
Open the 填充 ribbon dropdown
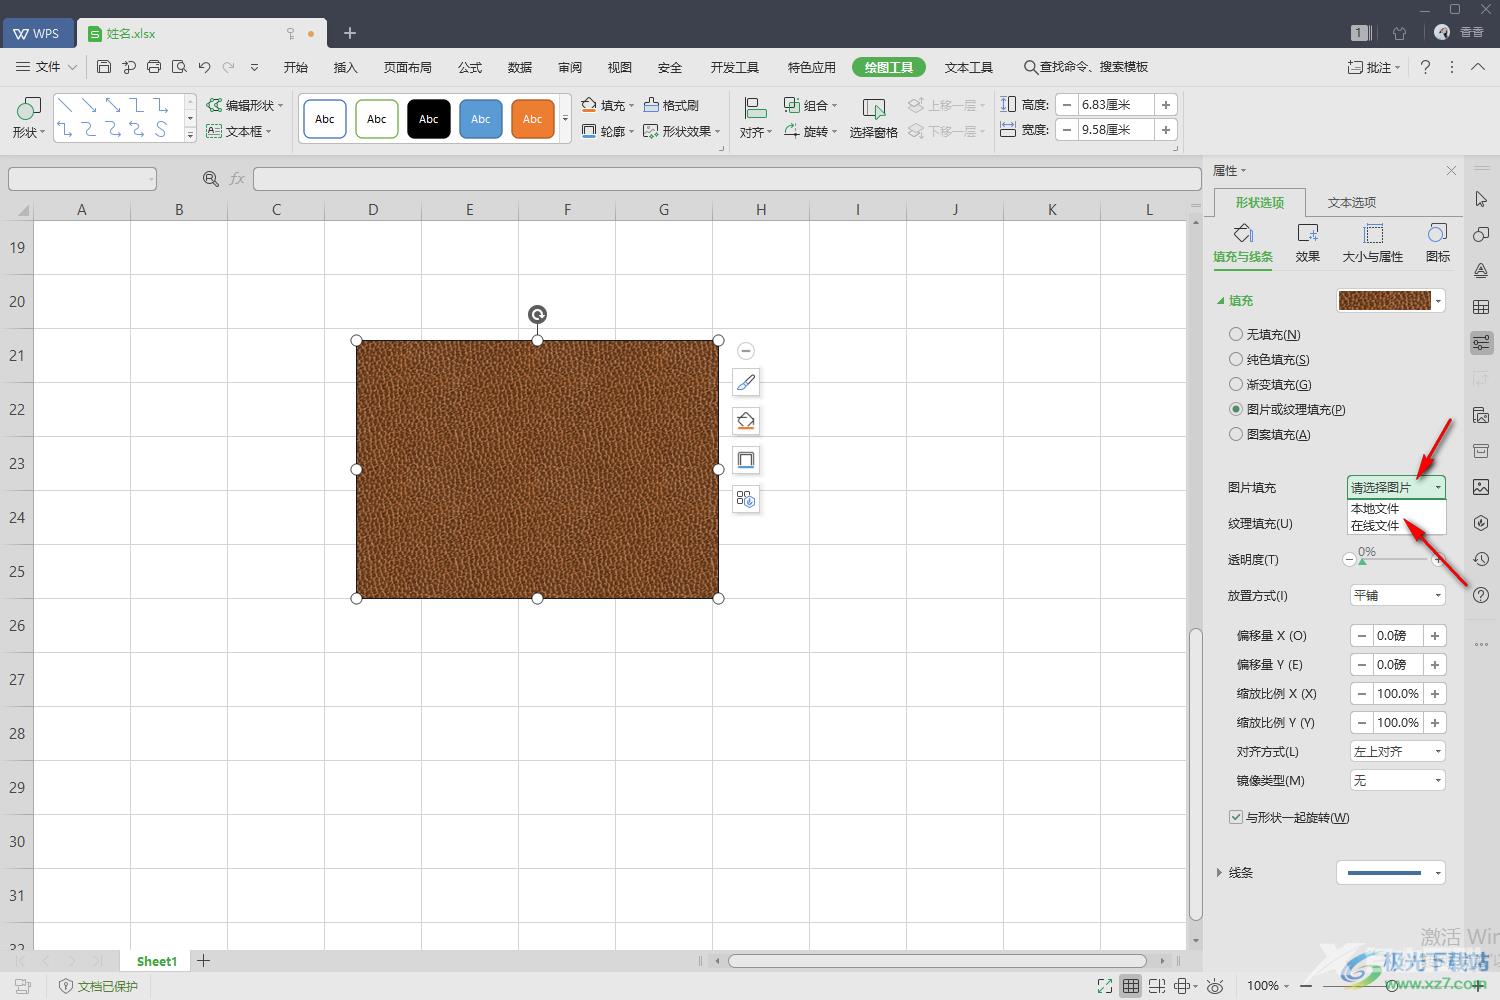coord(608,105)
